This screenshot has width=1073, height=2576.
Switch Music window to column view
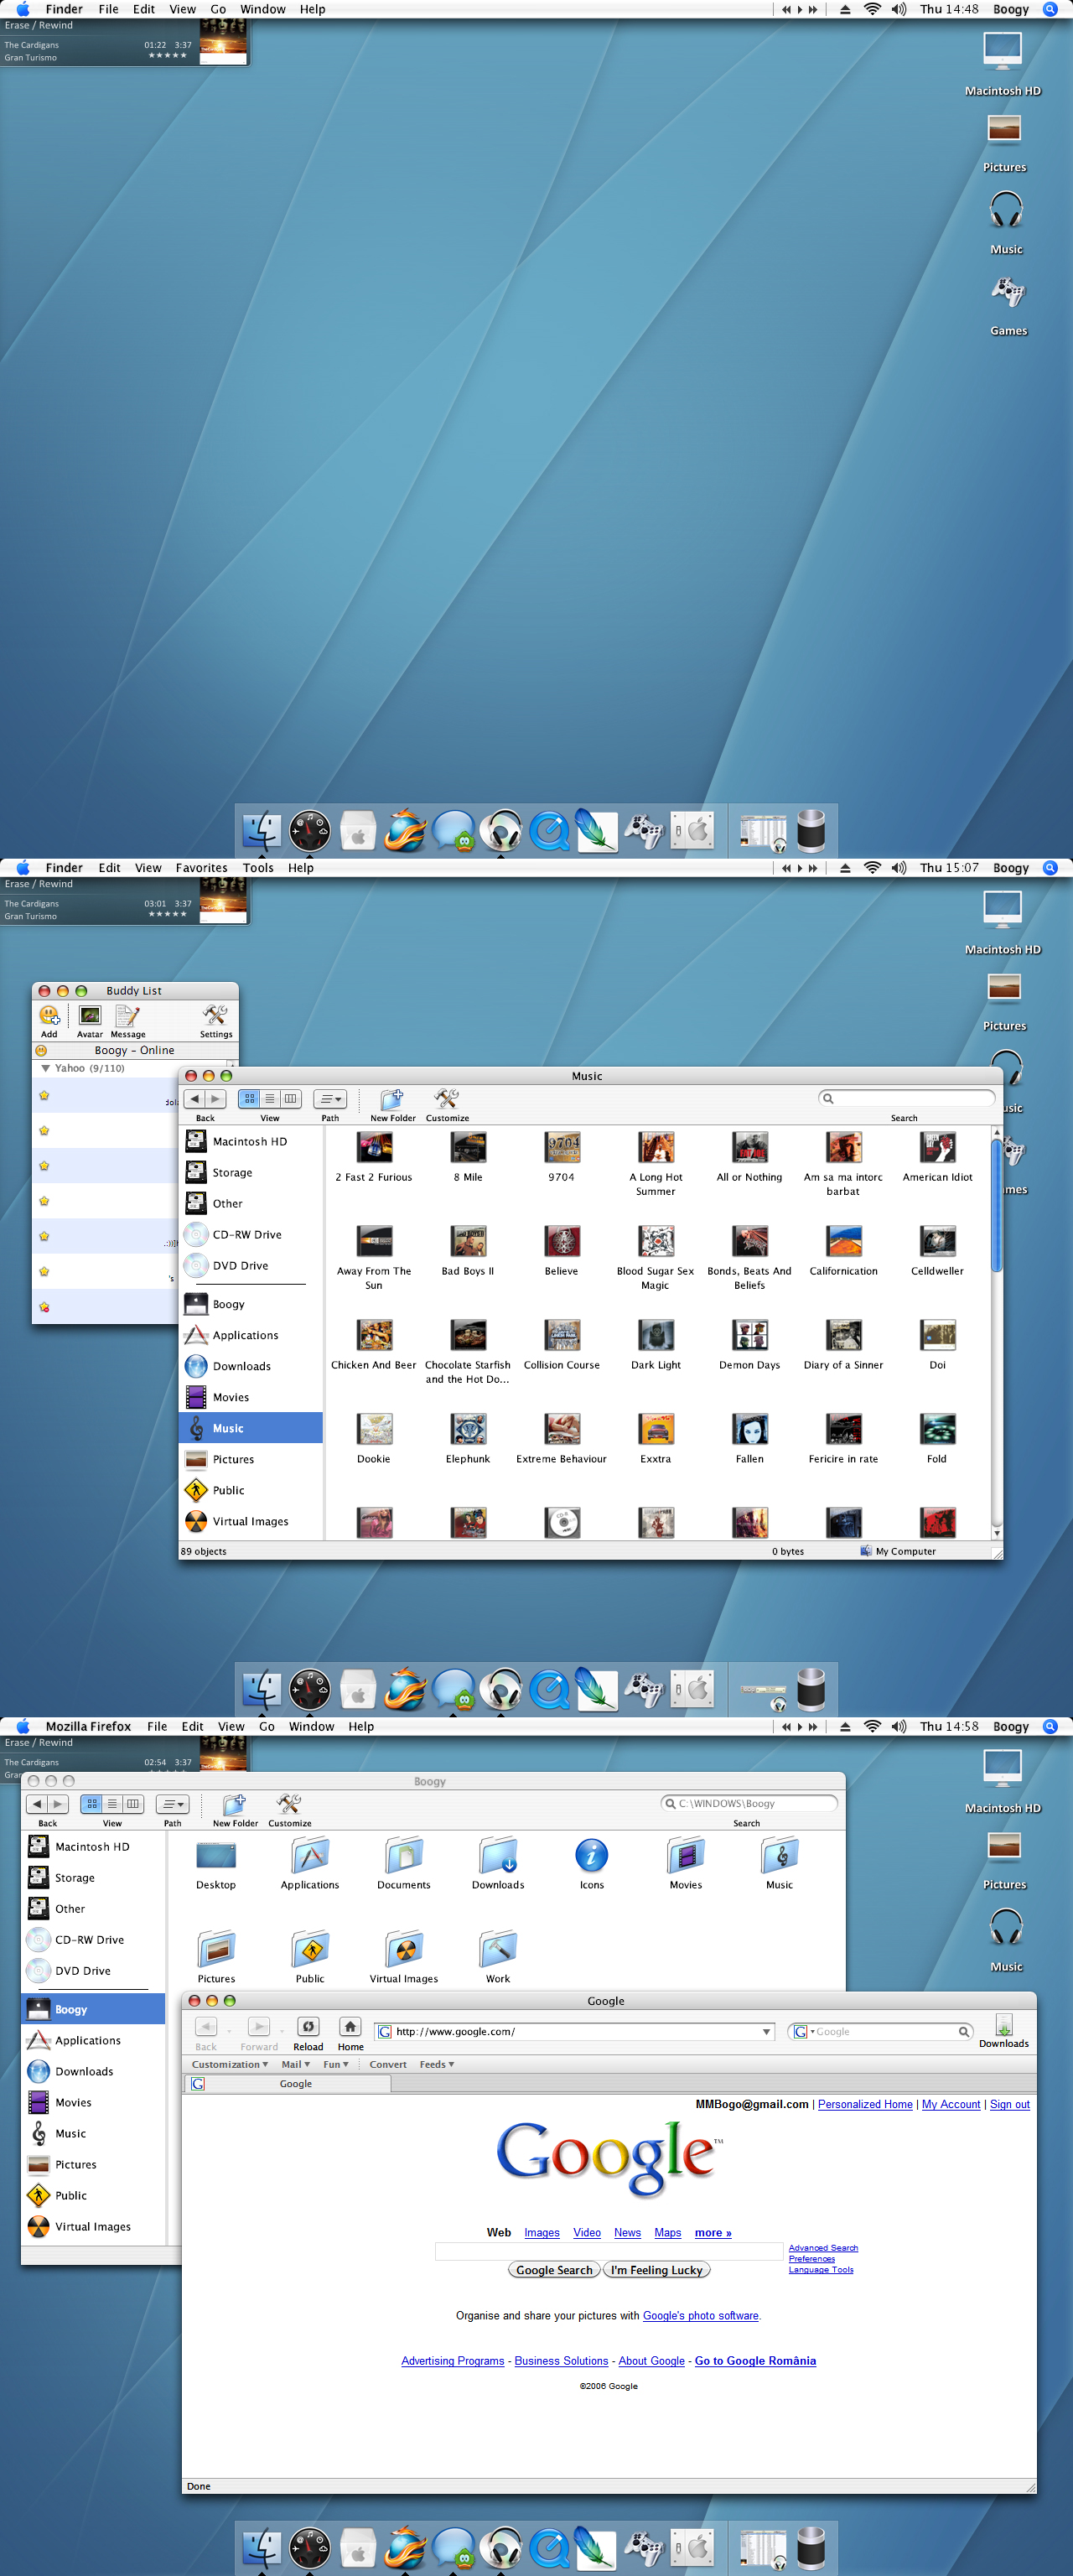[x=291, y=1099]
